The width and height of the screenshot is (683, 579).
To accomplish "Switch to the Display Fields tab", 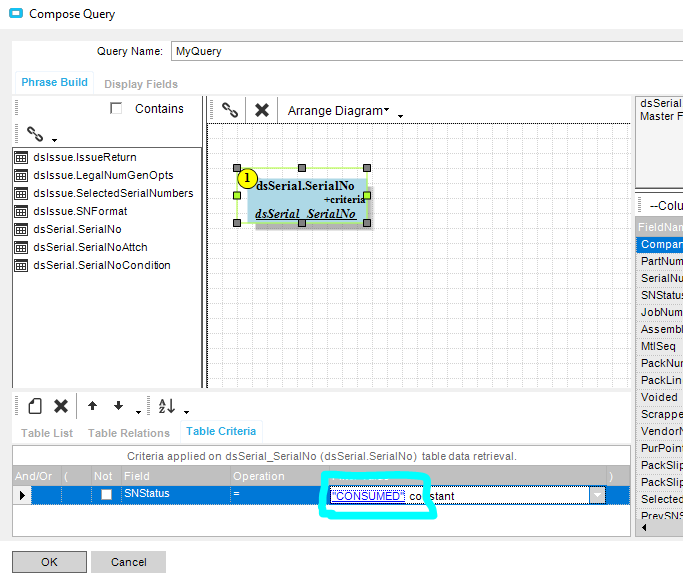I will [141, 84].
